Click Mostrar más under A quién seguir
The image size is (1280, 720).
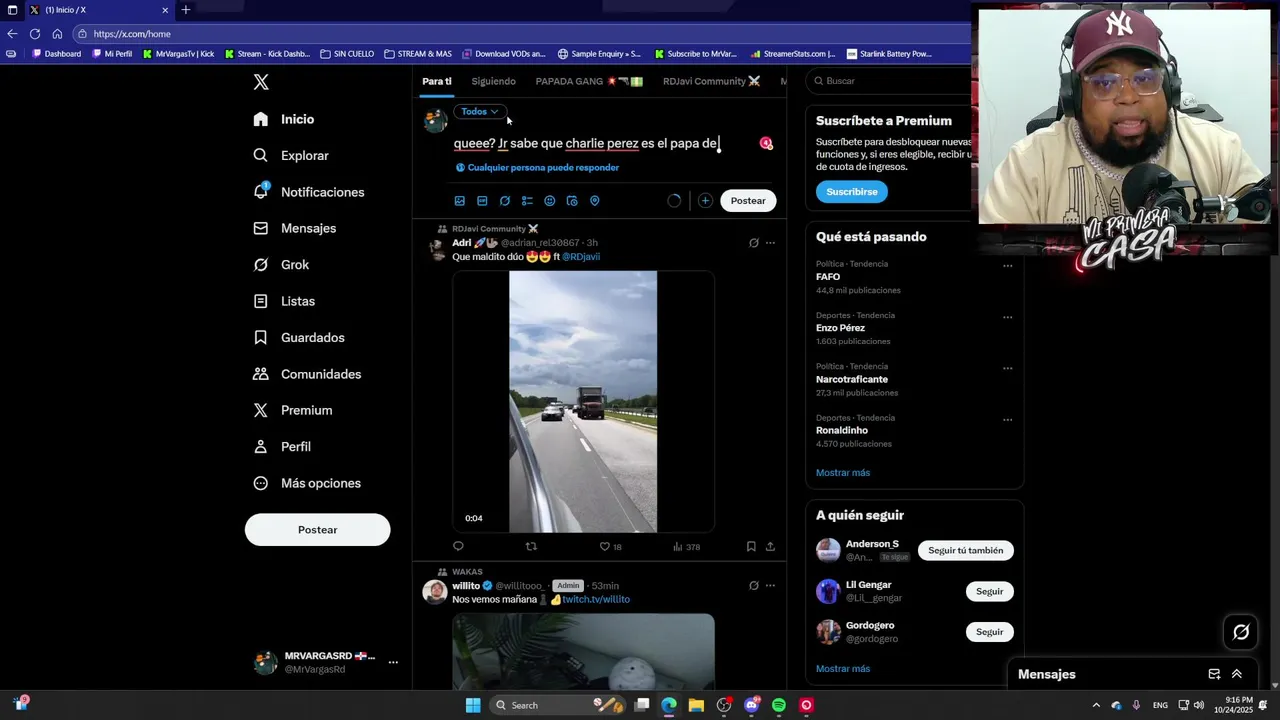843,669
